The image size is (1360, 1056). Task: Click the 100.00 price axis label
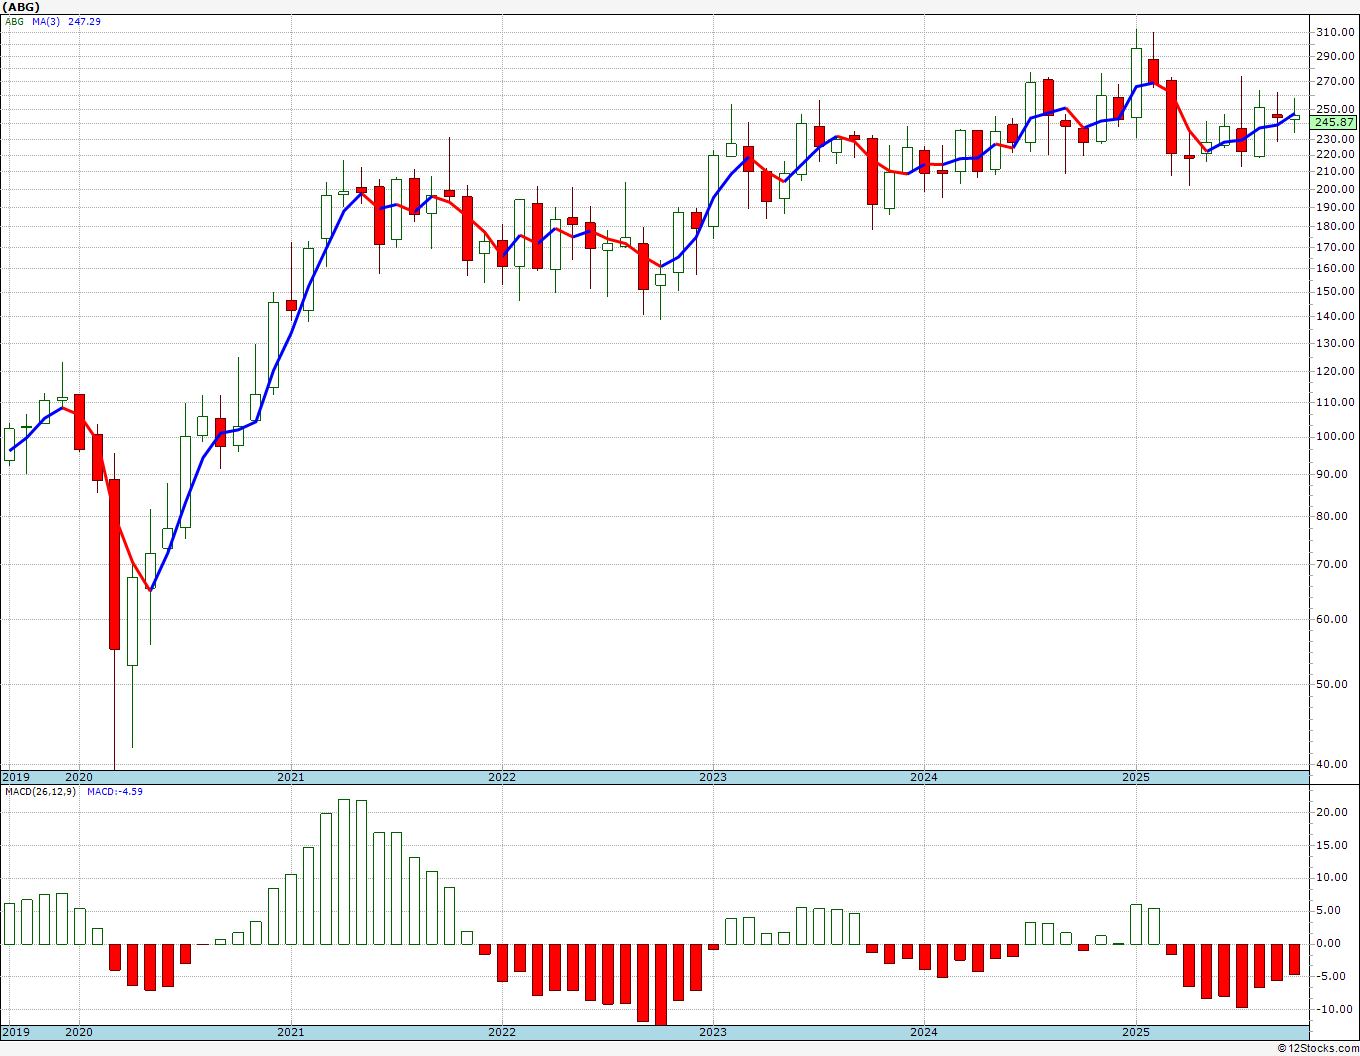point(1334,436)
